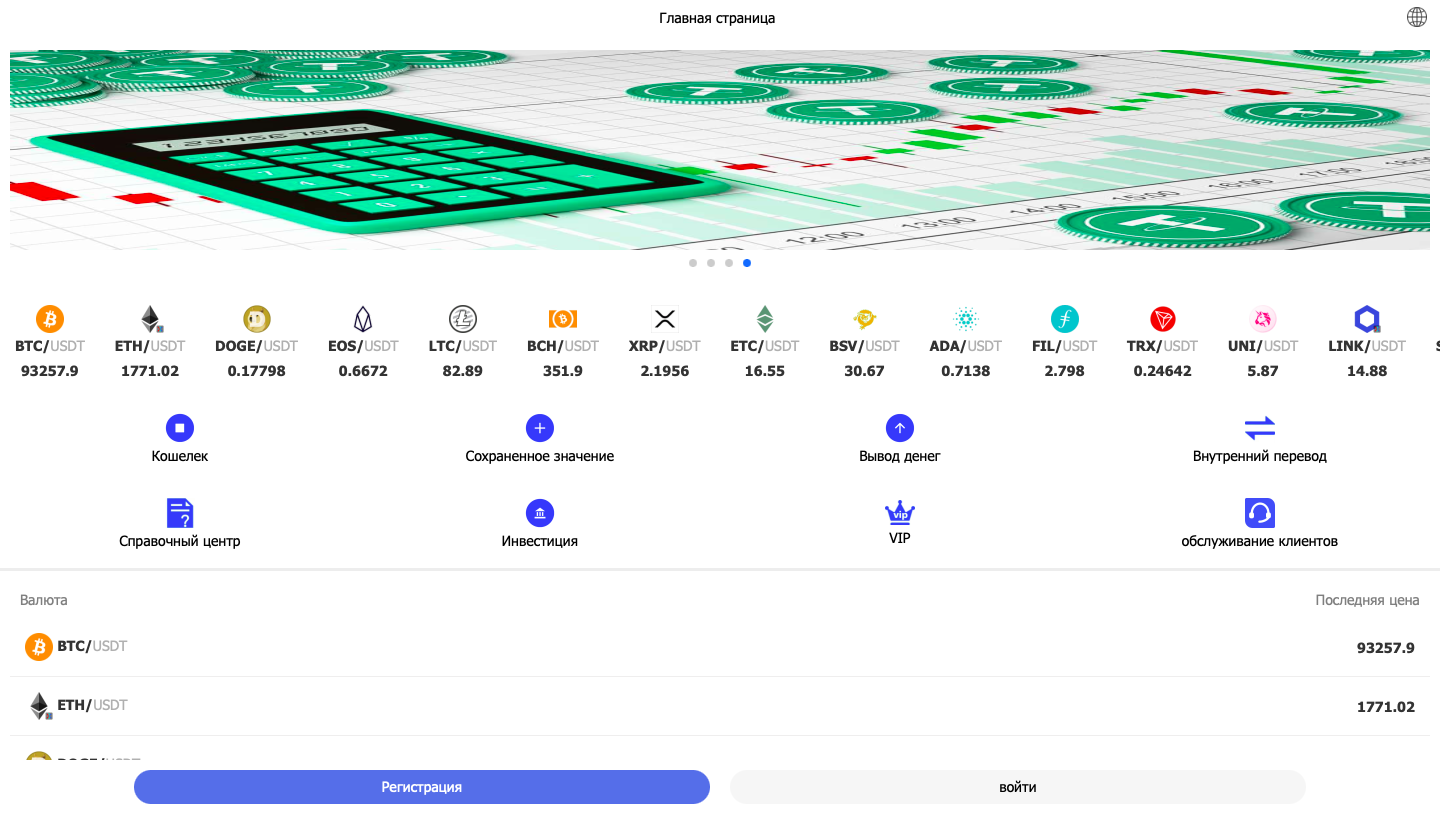Open the Справочный центр help icon
1440x814 pixels.
point(180,513)
